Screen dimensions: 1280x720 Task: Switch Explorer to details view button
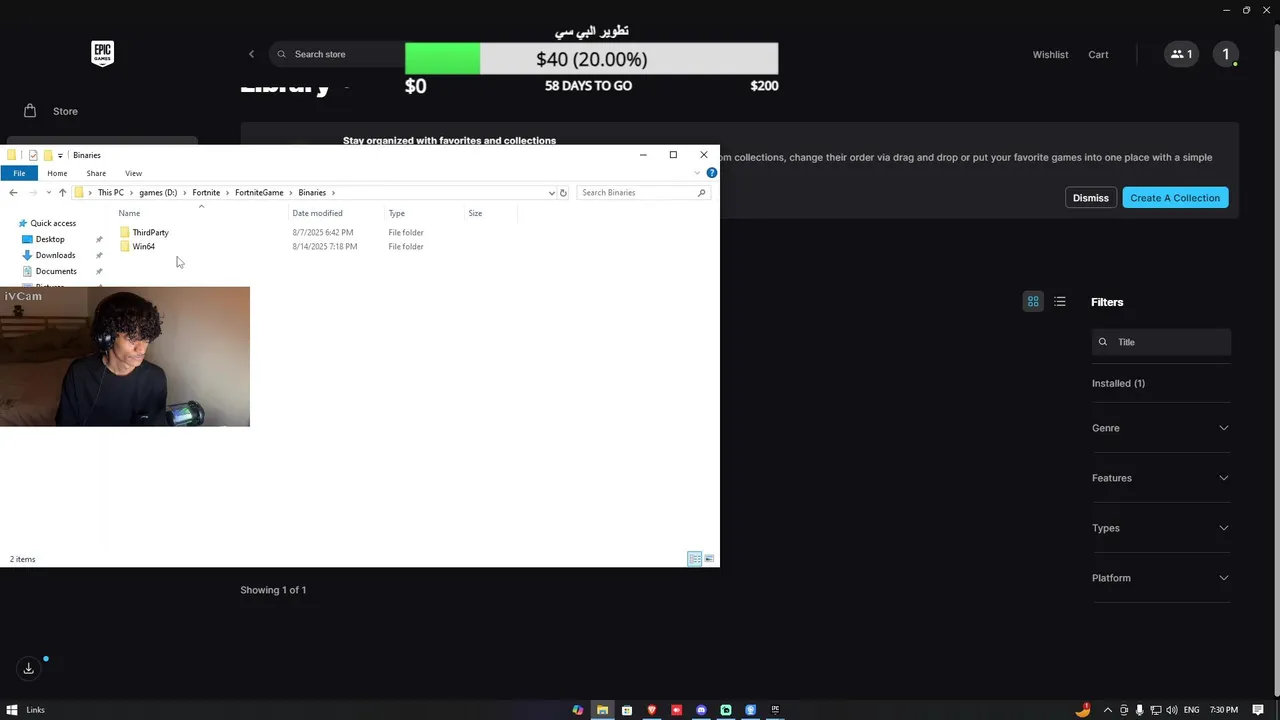point(694,559)
